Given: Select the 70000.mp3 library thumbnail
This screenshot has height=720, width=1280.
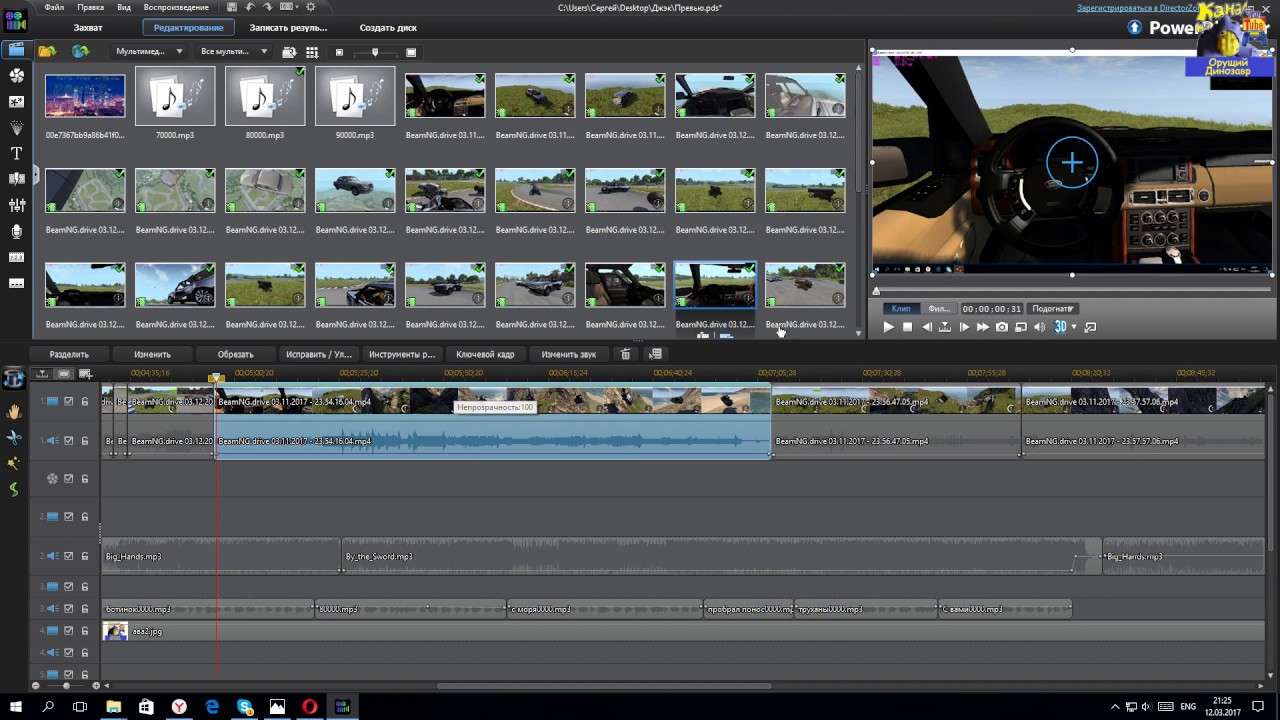Looking at the screenshot, I should pyautogui.click(x=175, y=97).
